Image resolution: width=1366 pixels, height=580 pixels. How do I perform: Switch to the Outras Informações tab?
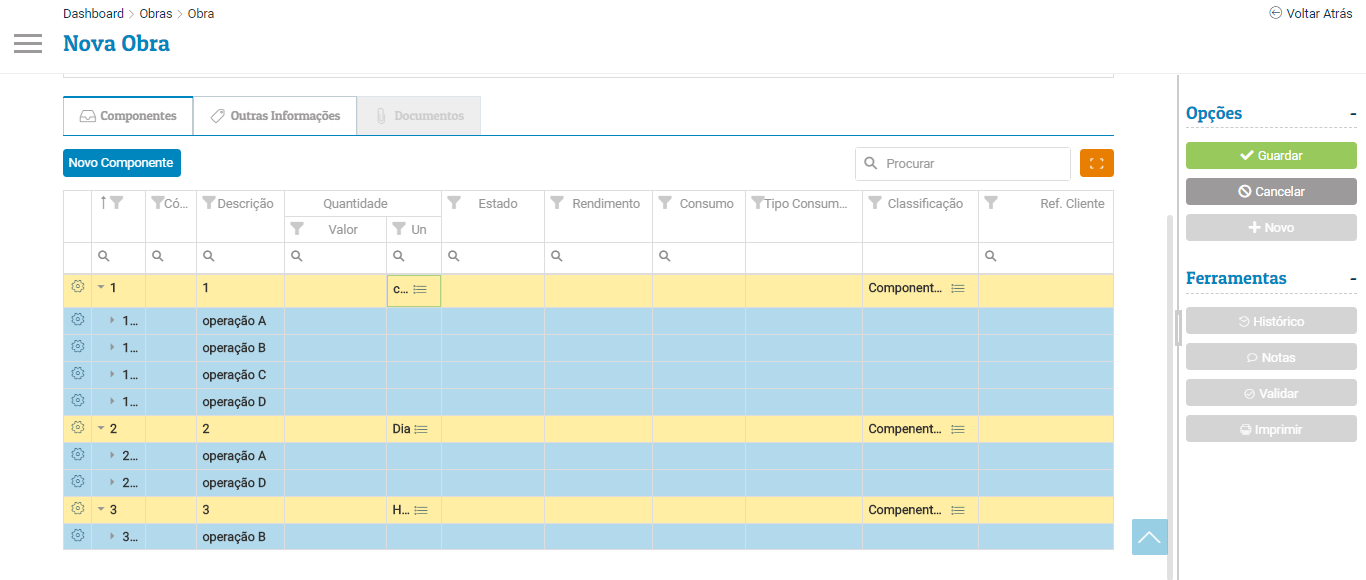click(275, 116)
